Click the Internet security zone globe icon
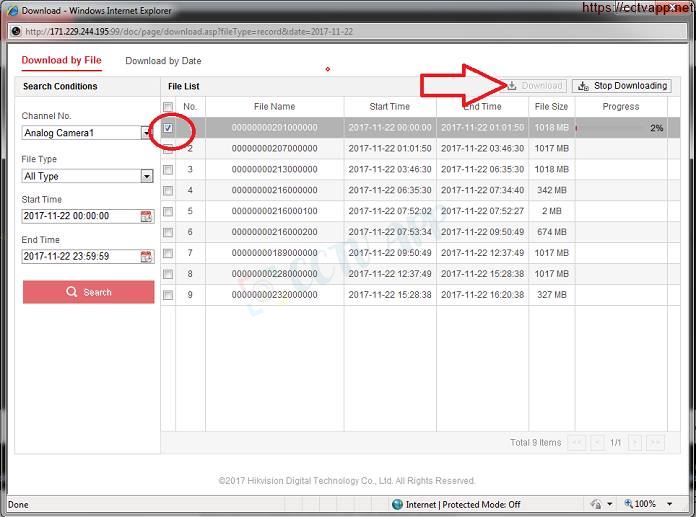The image size is (696, 517). [397, 505]
